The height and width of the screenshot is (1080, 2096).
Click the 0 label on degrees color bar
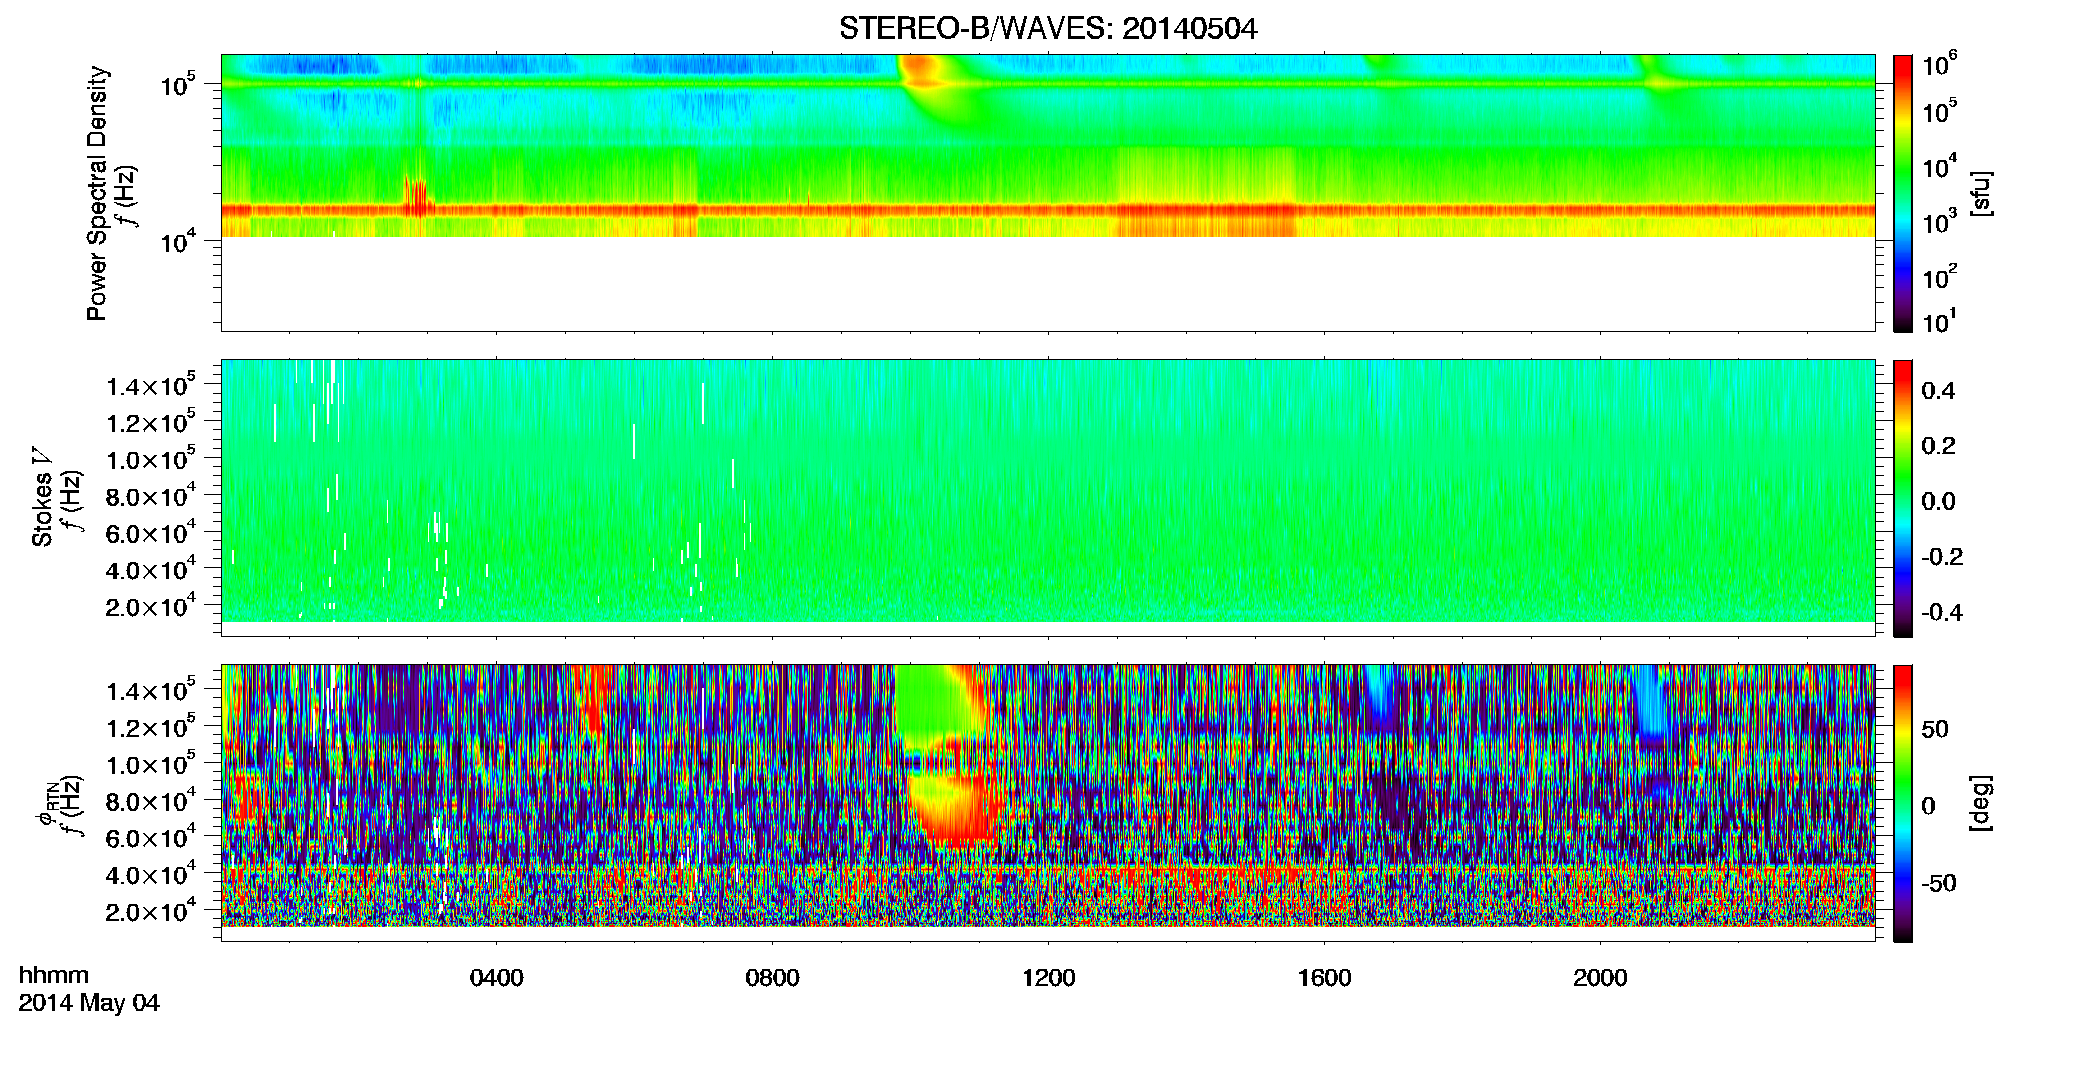click(1929, 806)
